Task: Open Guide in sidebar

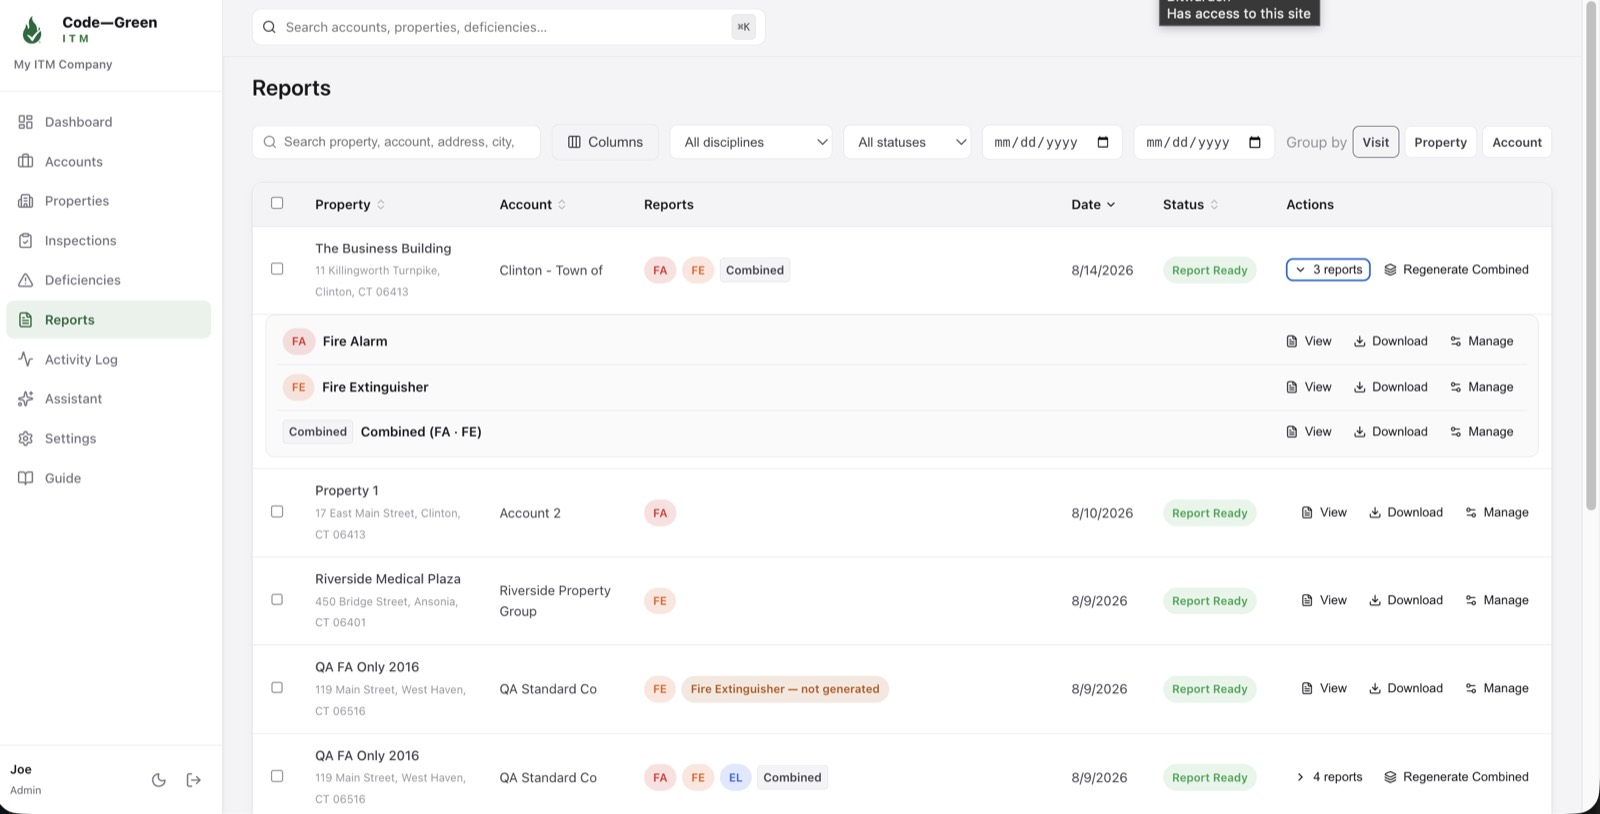Action: point(109,478)
